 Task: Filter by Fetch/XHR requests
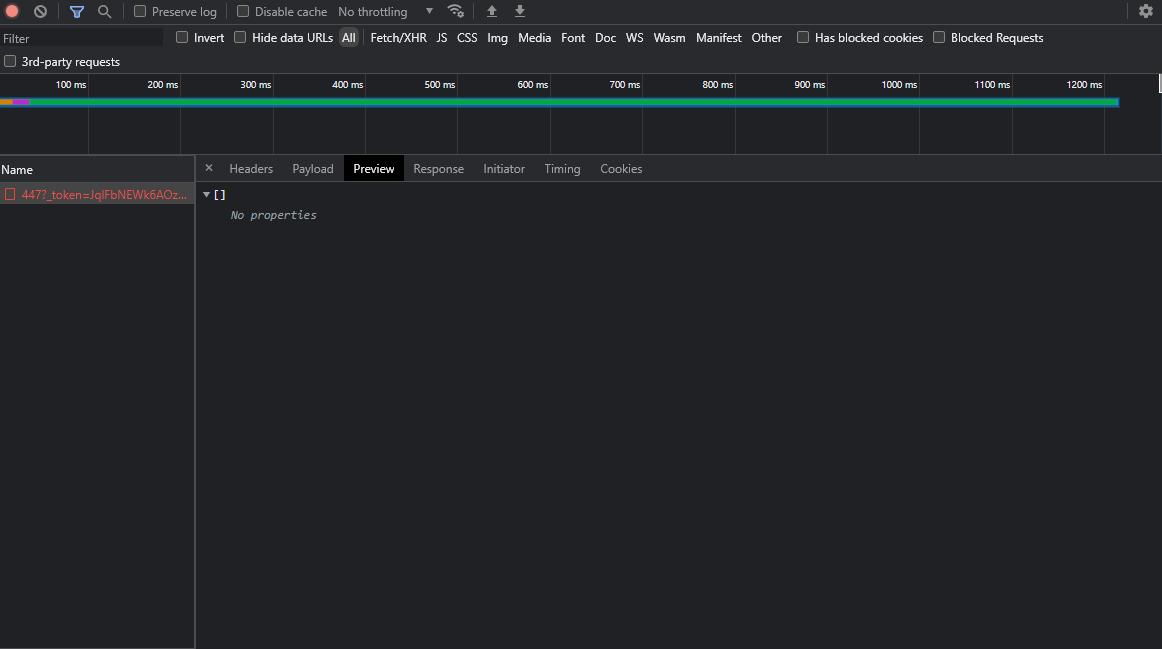tap(399, 38)
